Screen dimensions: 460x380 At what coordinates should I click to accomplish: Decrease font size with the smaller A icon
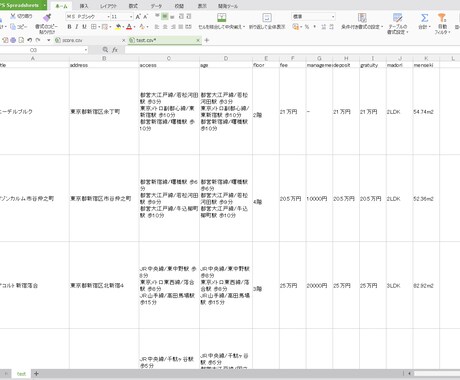[146, 16]
